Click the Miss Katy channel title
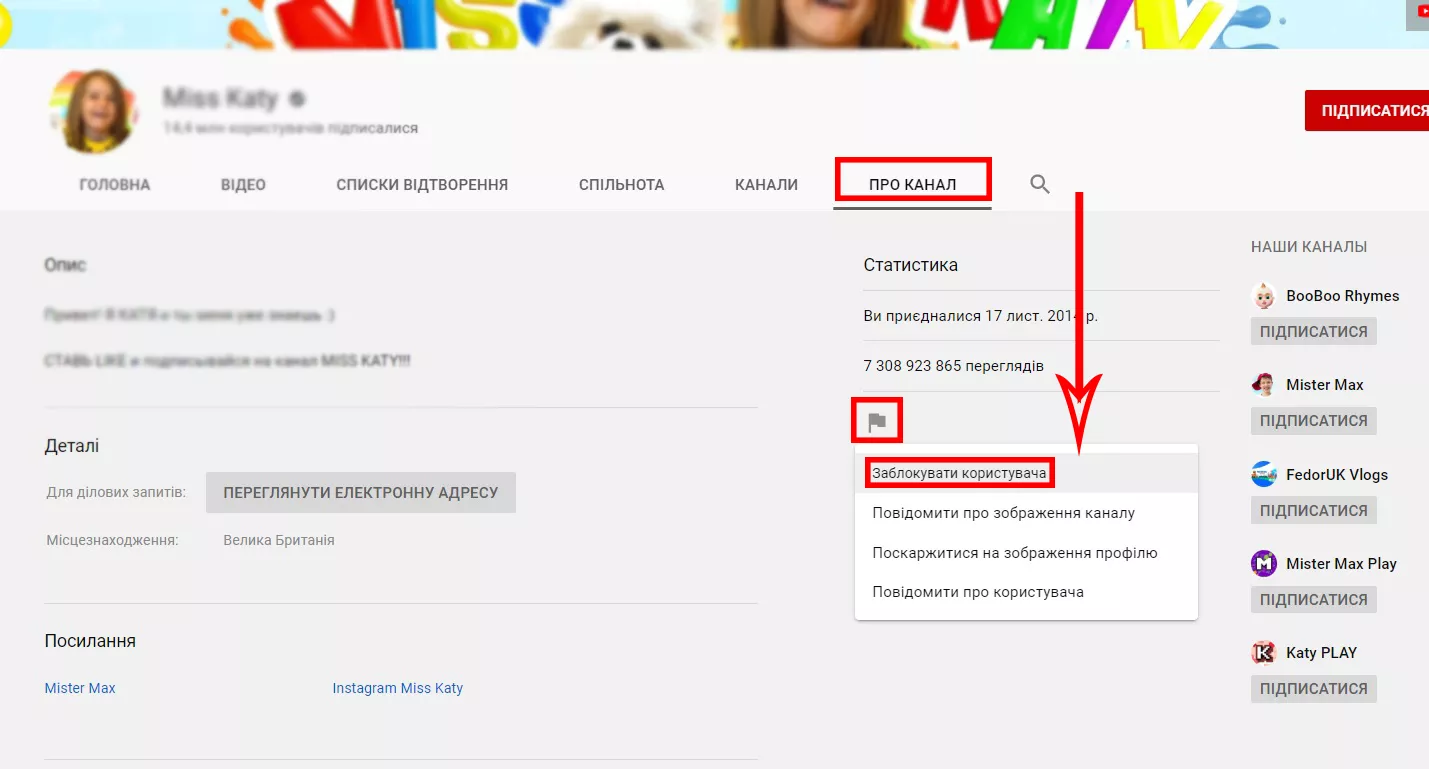 coord(220,98)
